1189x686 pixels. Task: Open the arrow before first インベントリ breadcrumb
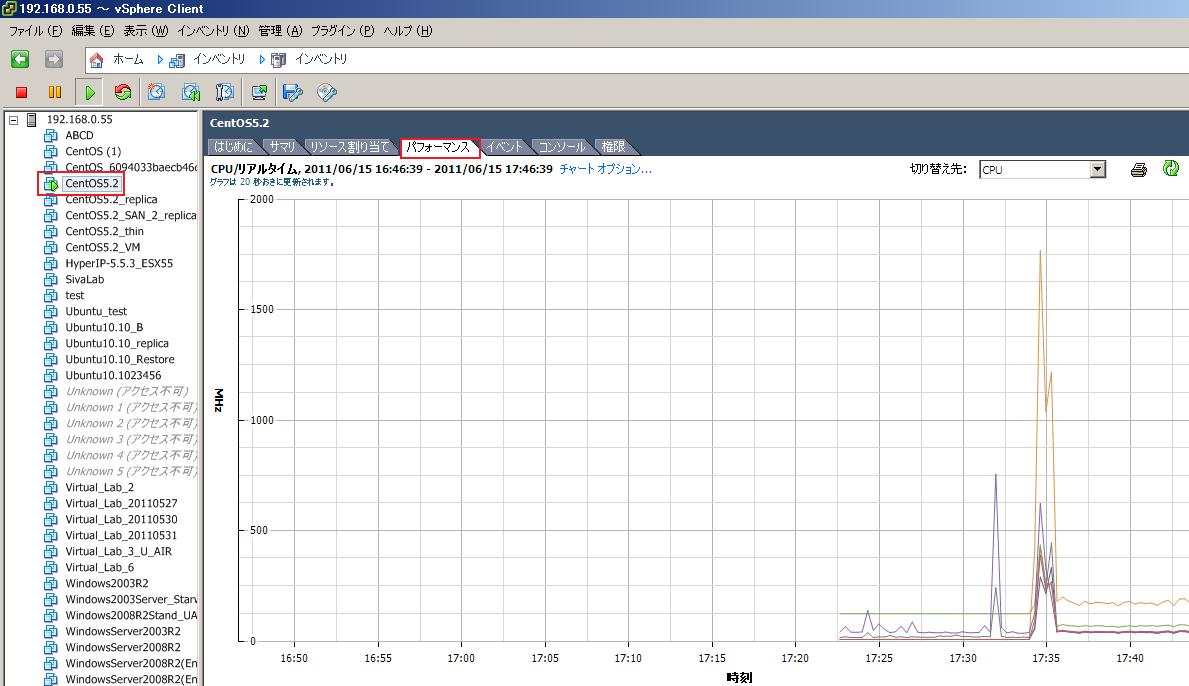point(159,59)
